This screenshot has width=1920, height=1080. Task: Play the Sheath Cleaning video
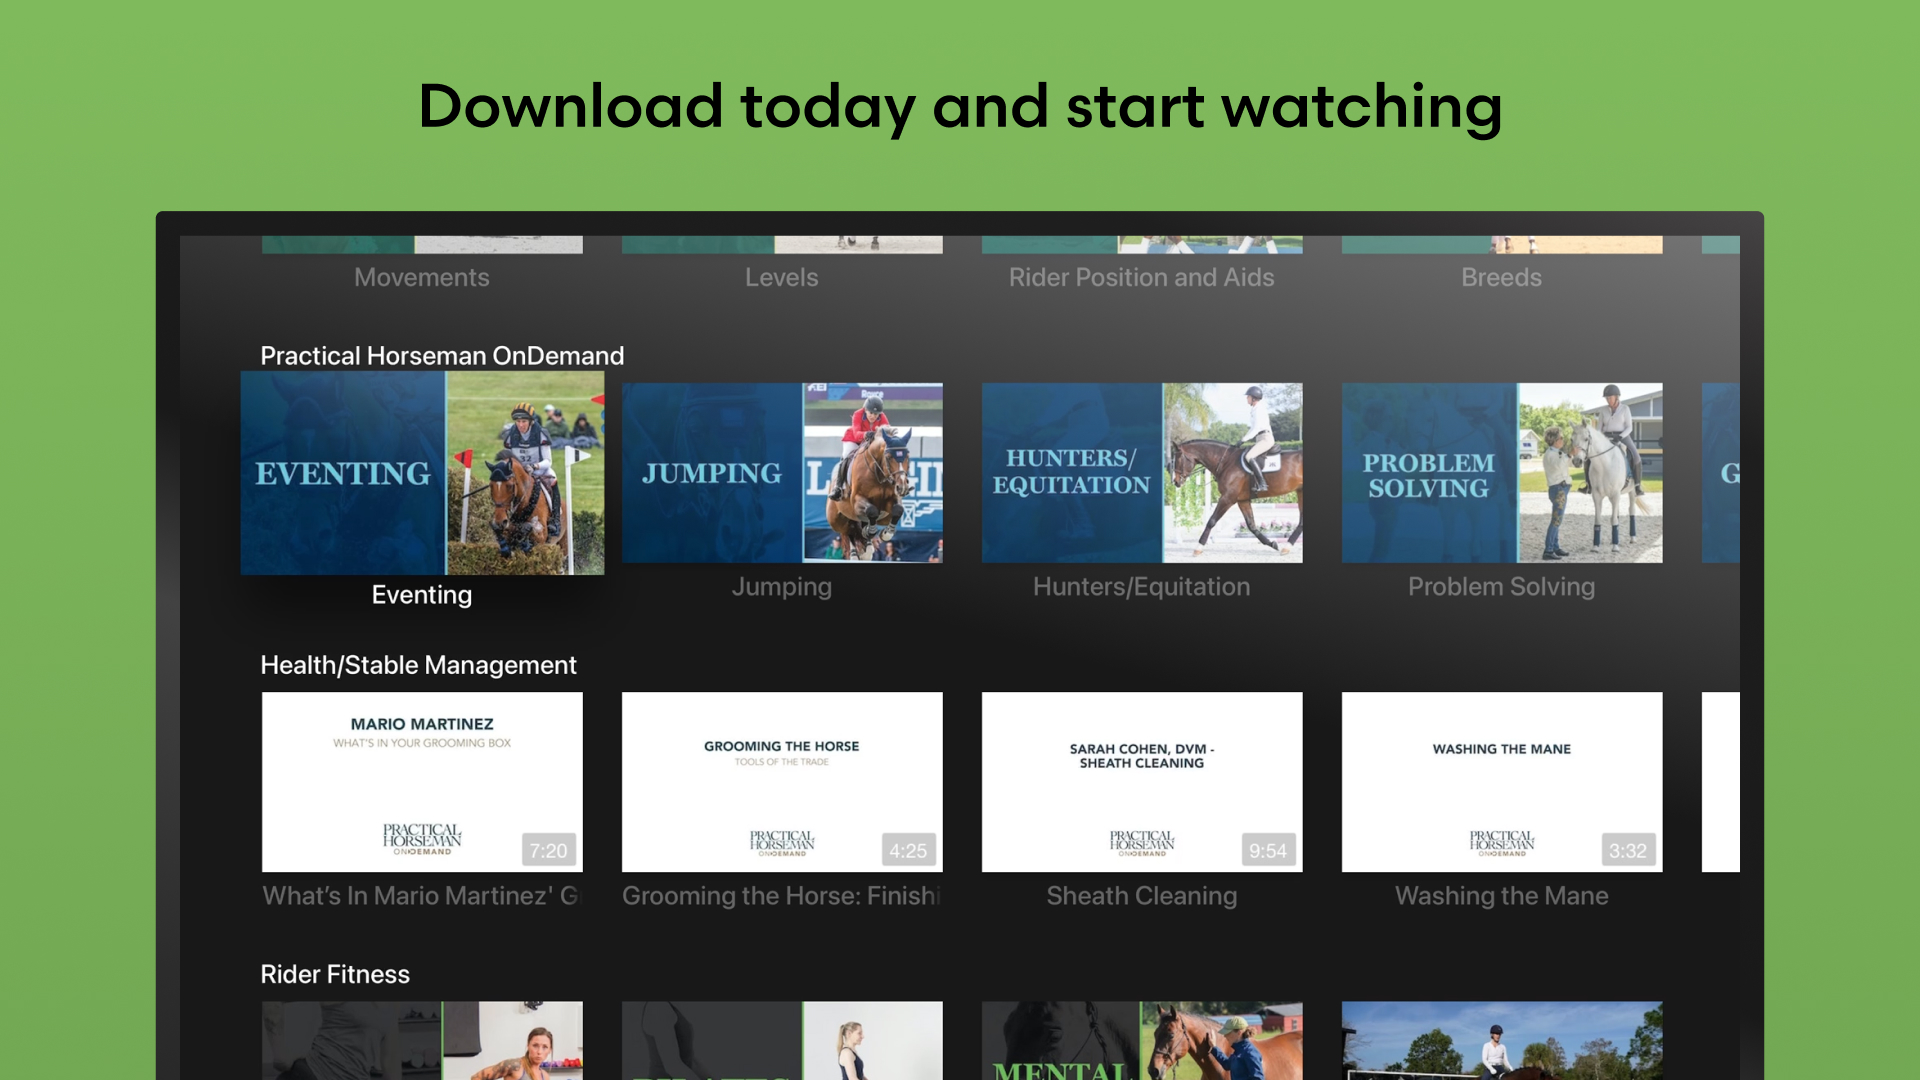pyautogui.click(x=1142, y=782)
